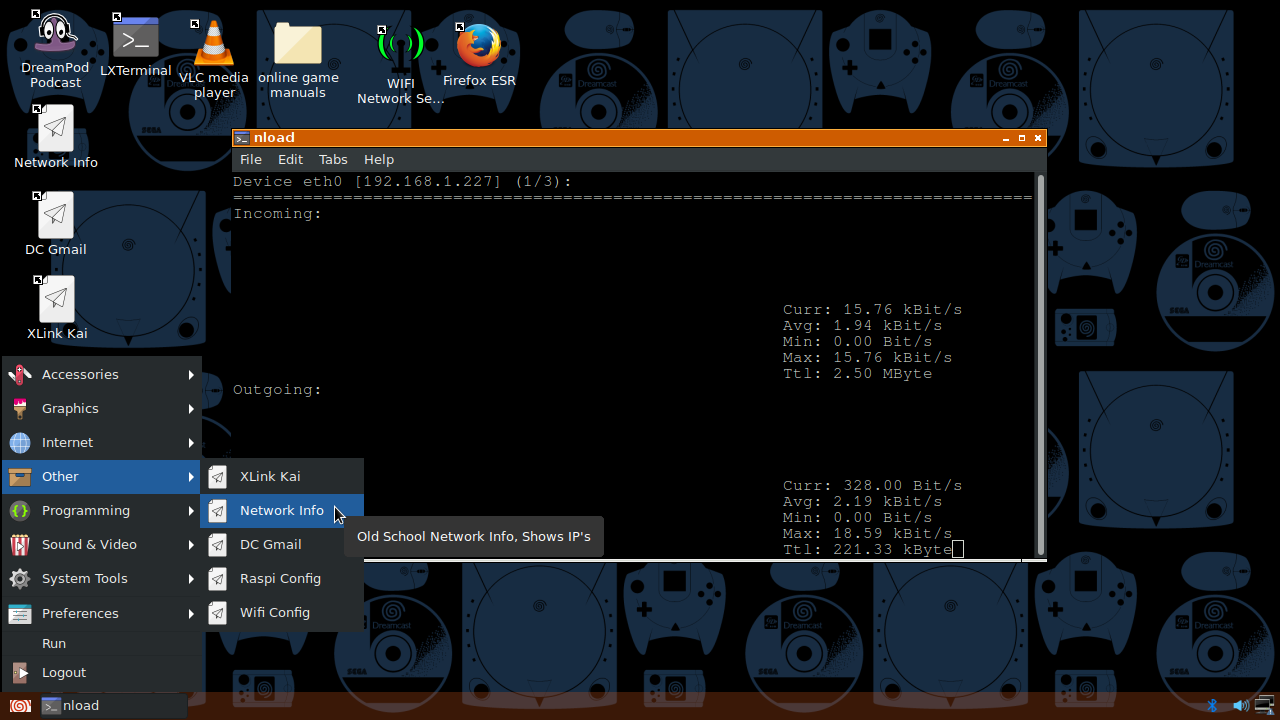Open the volume control tray icon
This screenshot has height=720, width=1280.
tap(1241, 705)
